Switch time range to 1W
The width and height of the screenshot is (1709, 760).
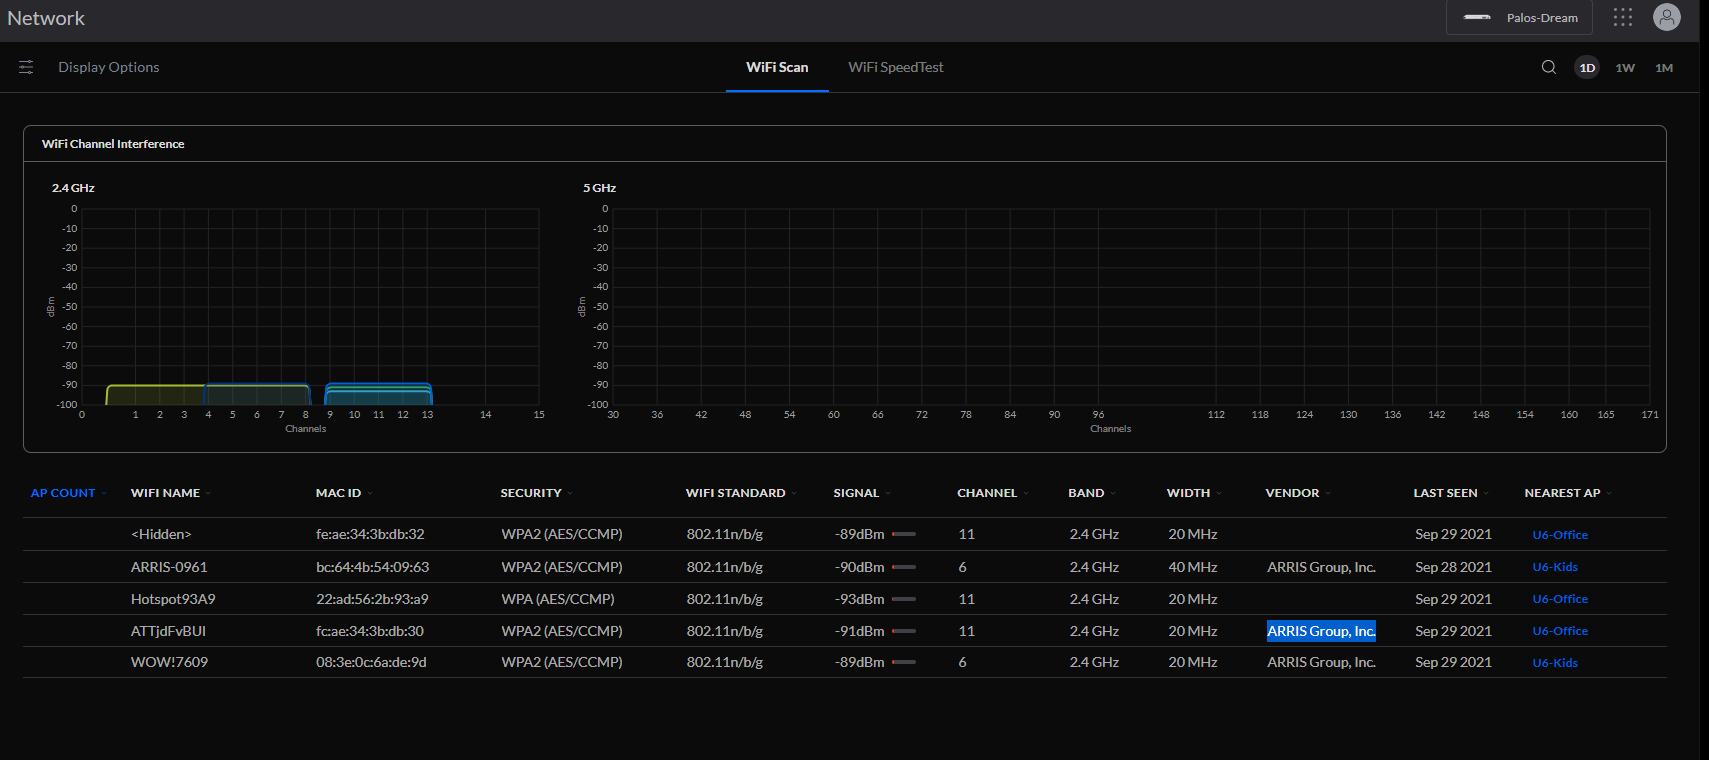(x=1625, y=68)
